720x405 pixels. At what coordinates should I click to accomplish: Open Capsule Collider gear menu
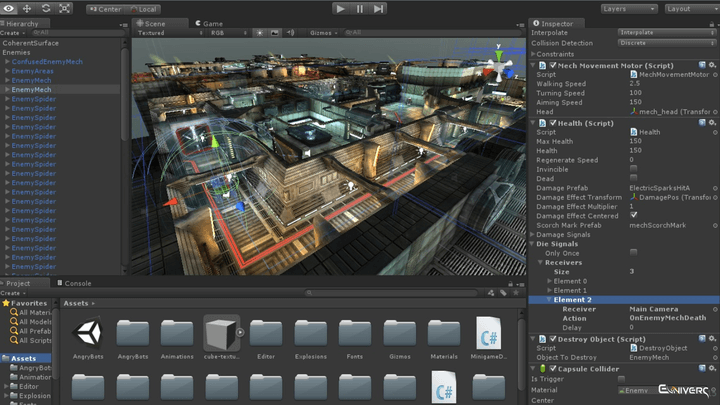[712, 368]
